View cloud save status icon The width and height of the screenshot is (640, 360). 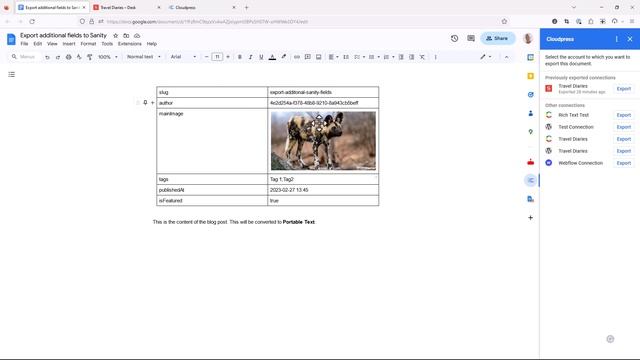(137, 36)
